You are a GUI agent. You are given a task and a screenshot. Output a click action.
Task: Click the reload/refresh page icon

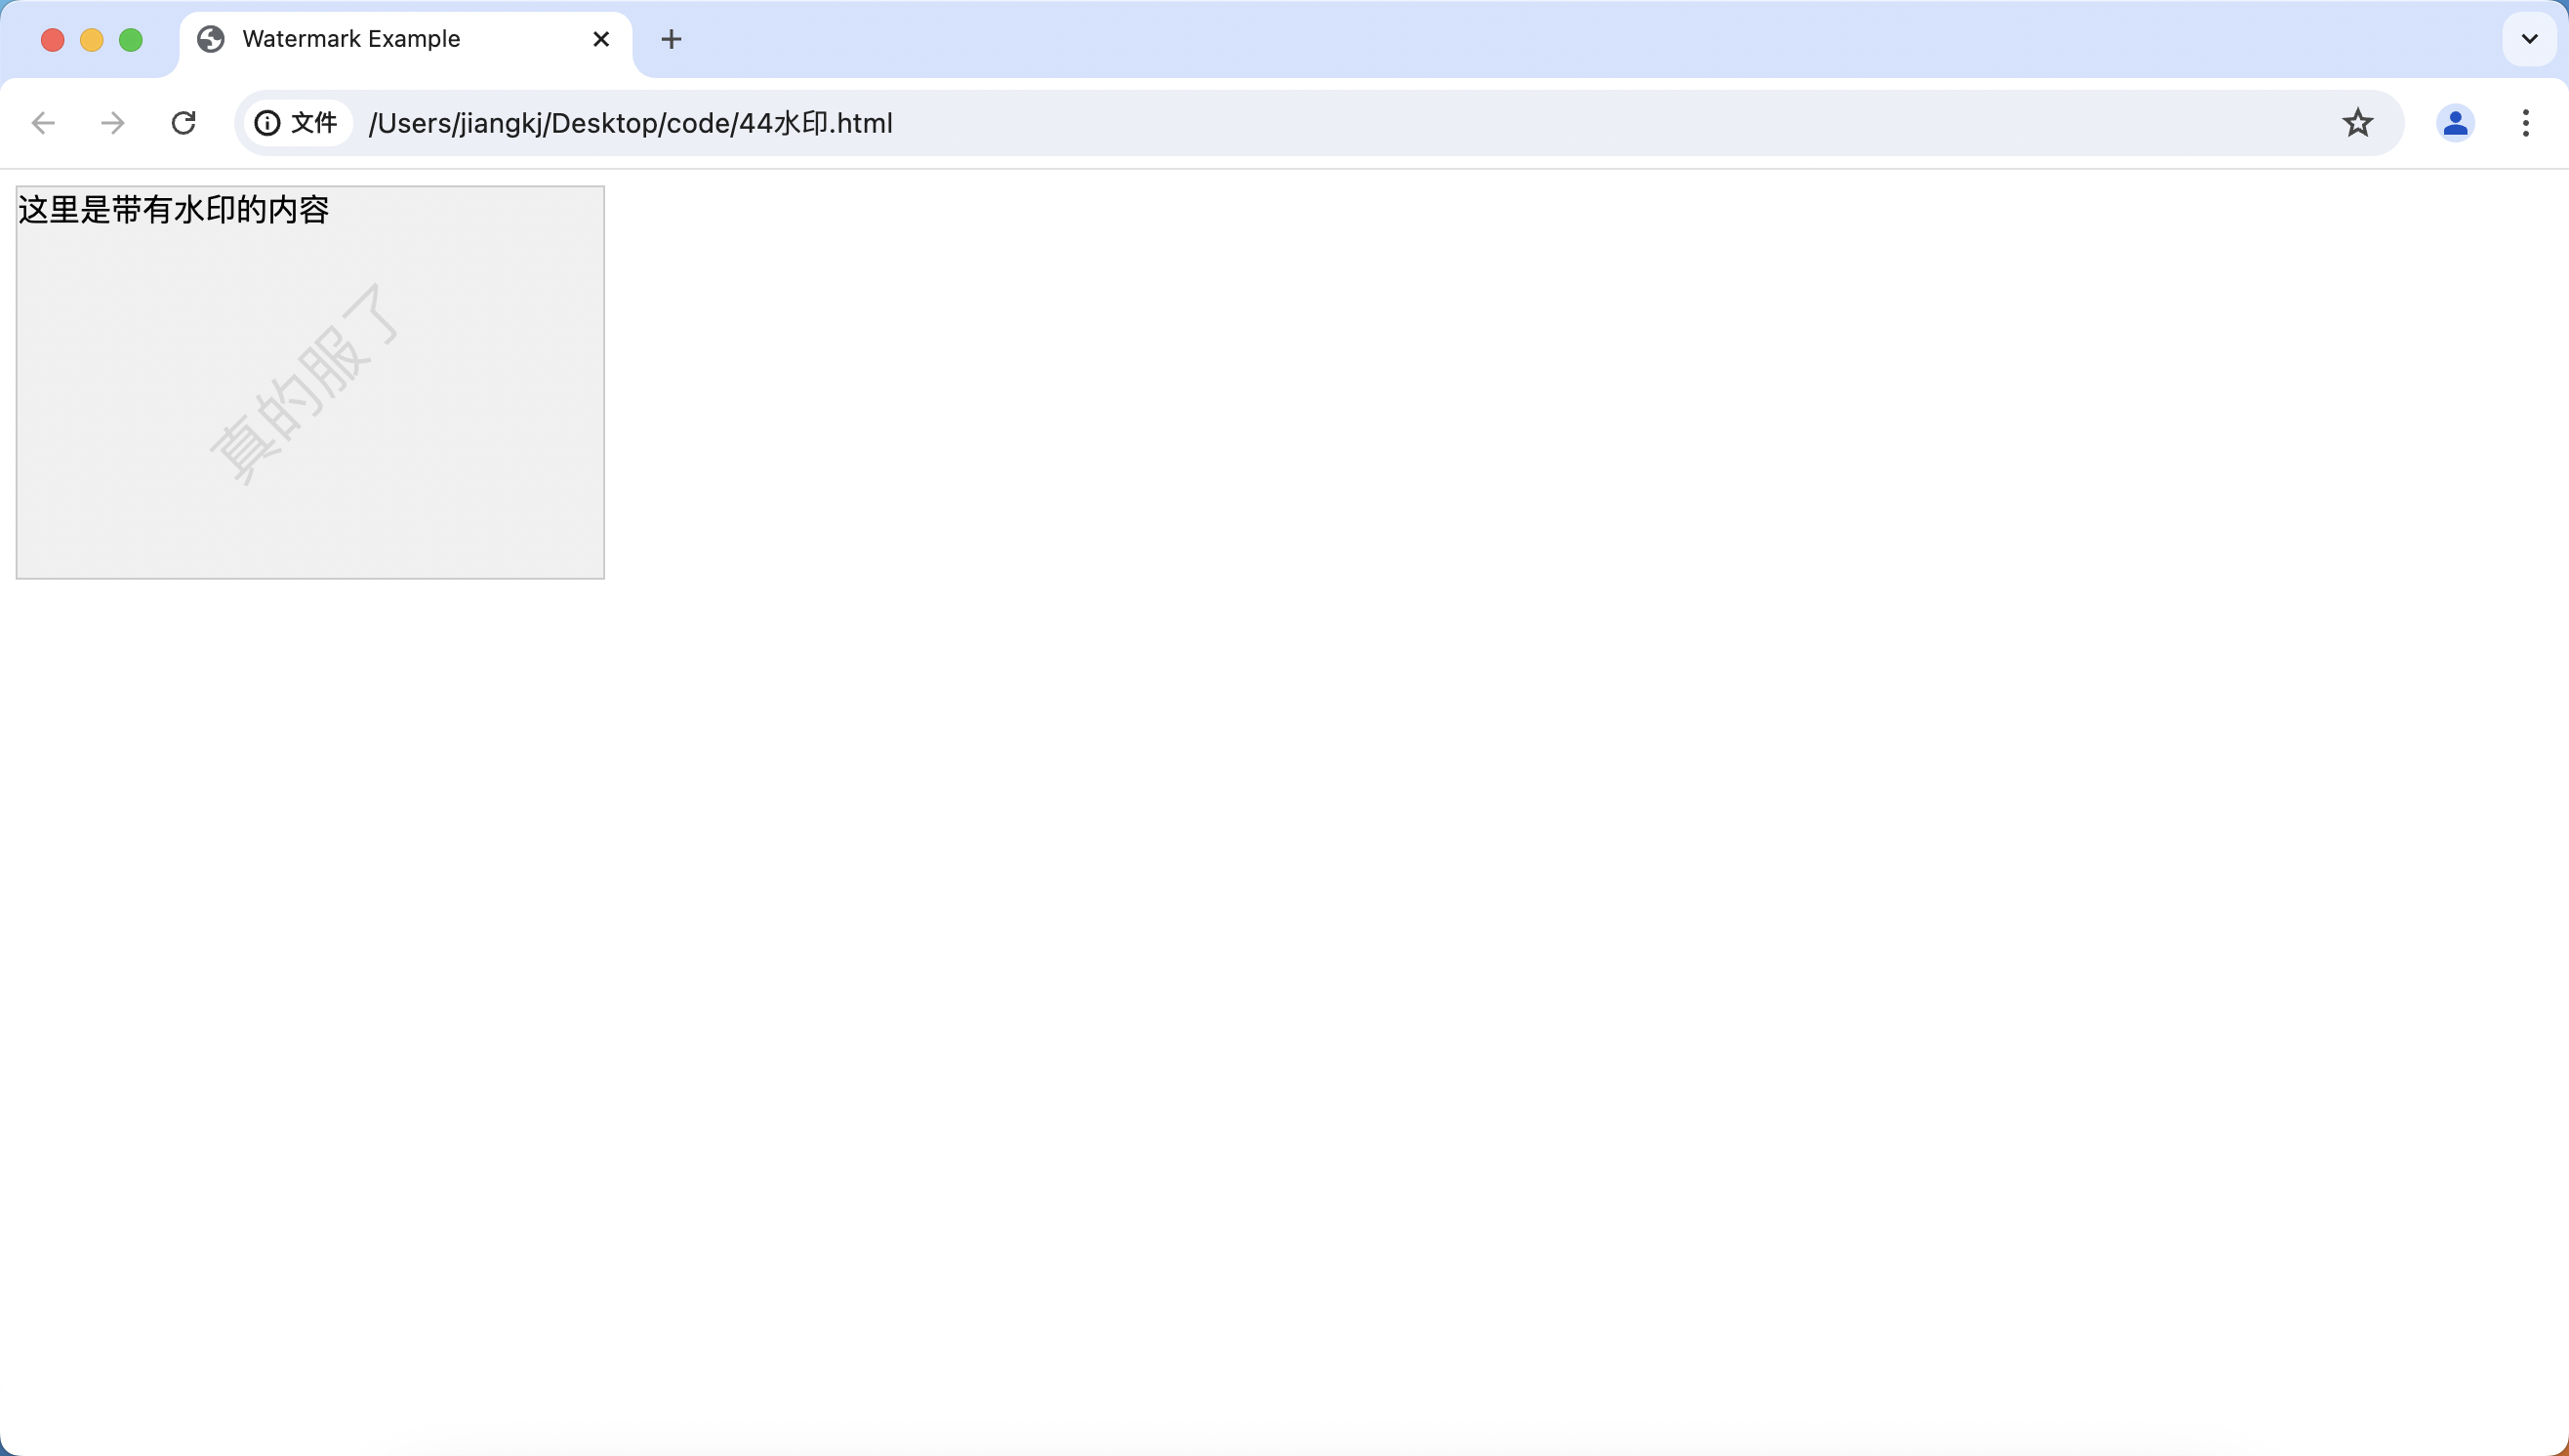[x=183, y=122]
